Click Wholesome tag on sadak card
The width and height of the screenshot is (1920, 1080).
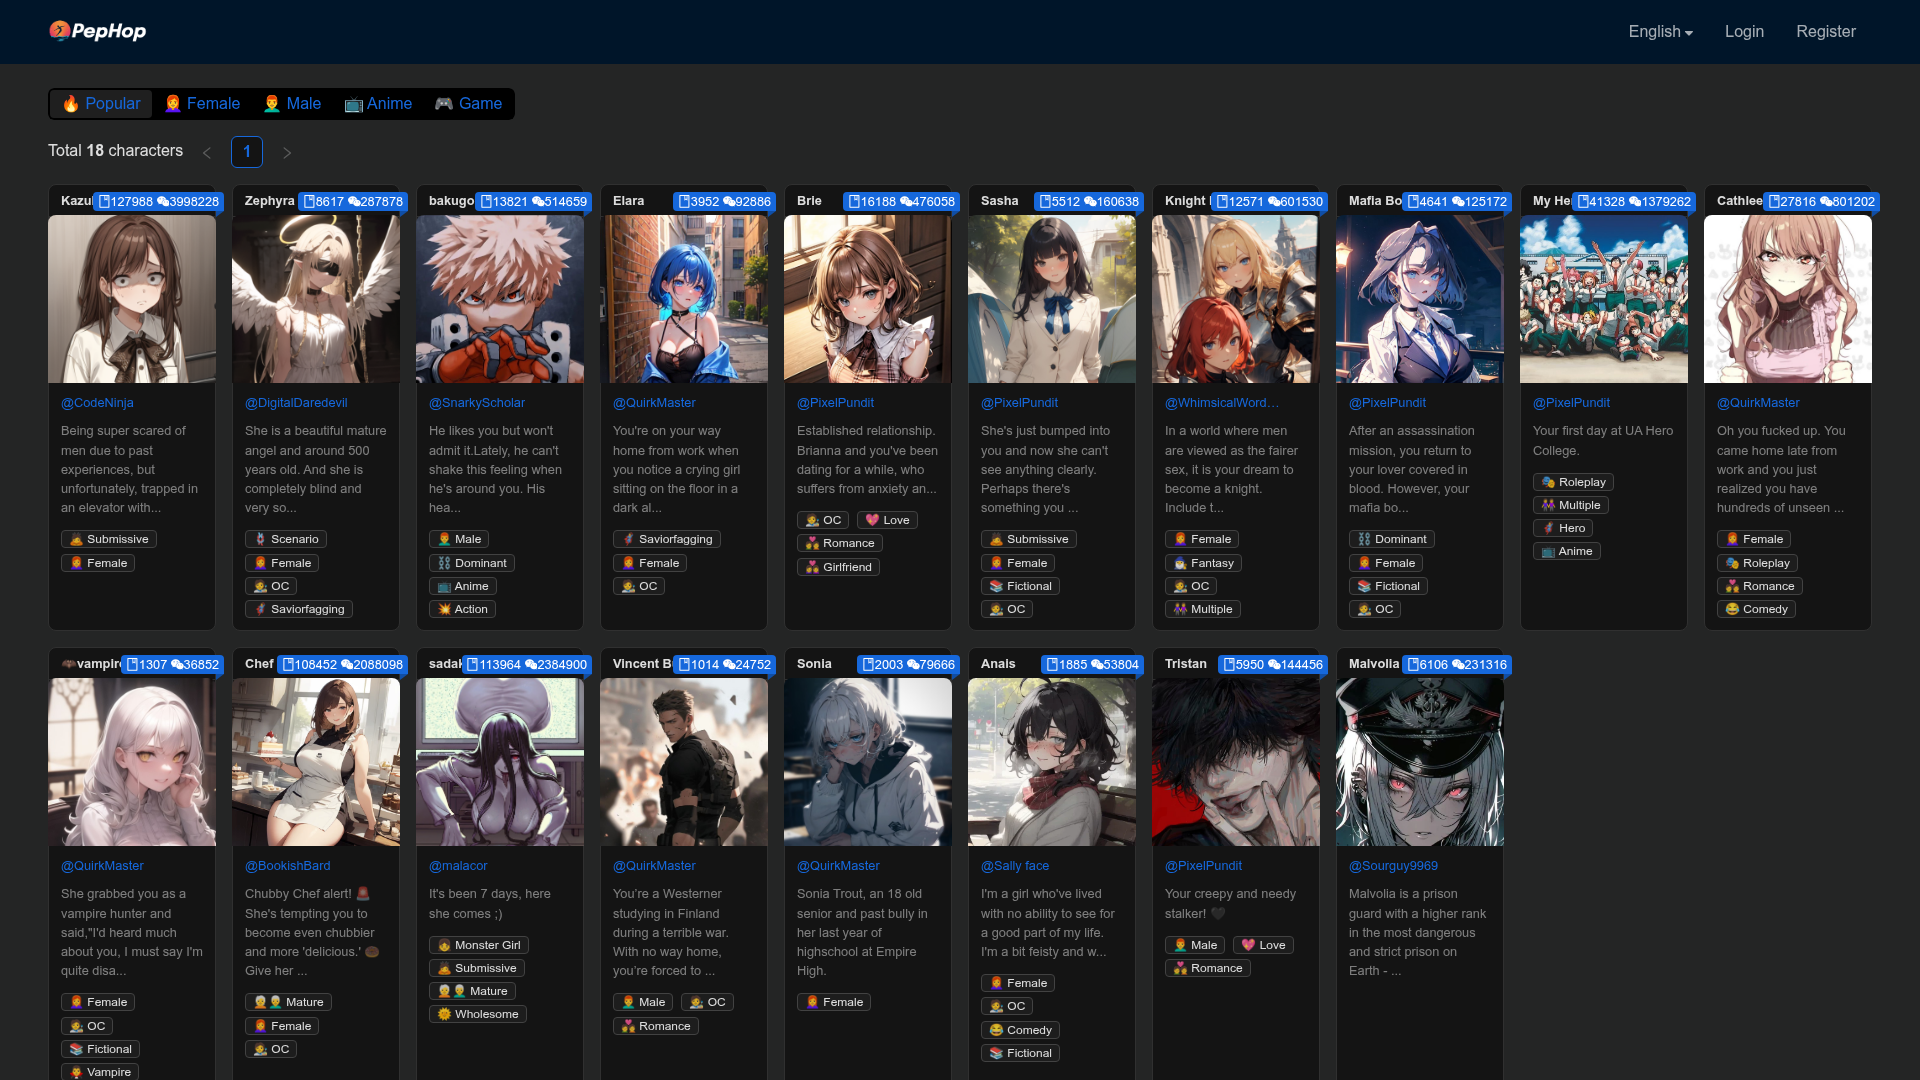[x=478, y=1014]
